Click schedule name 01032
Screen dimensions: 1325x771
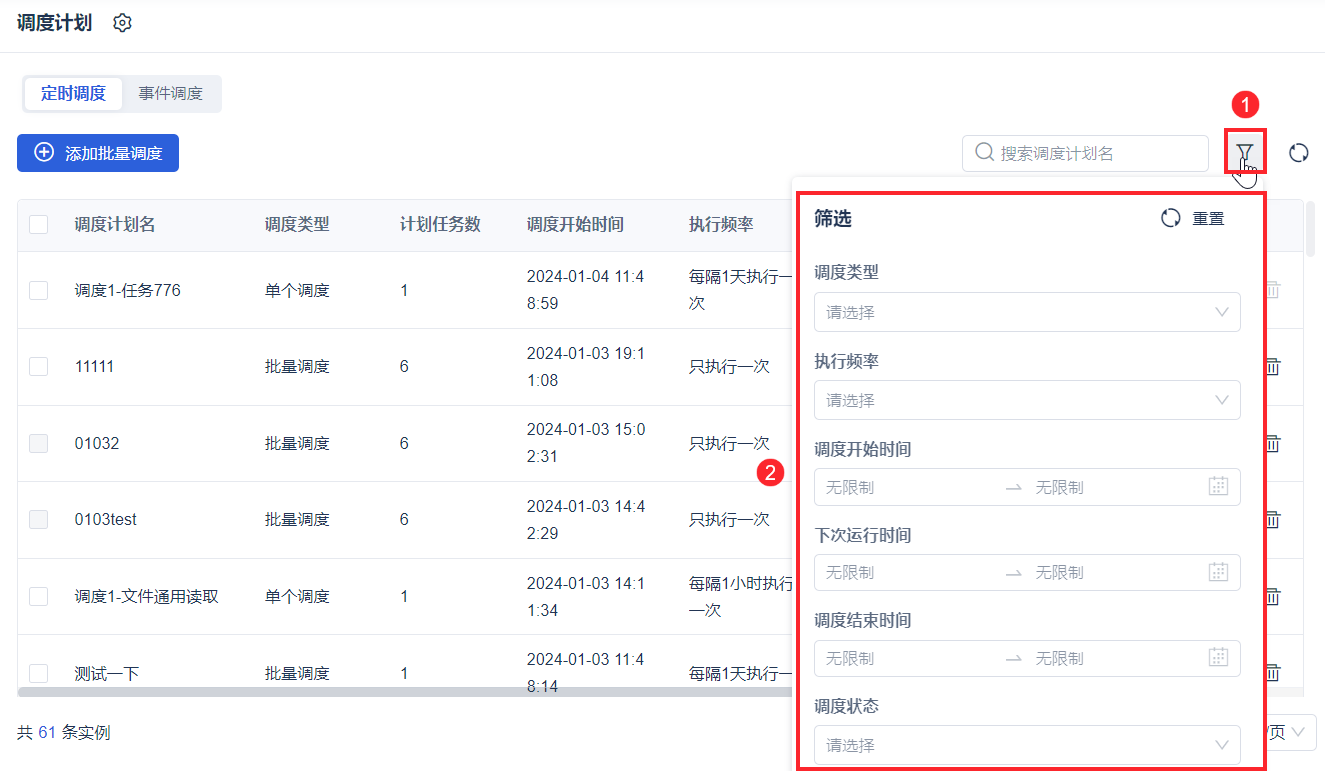pyautogui.click(x=97, y=443)
